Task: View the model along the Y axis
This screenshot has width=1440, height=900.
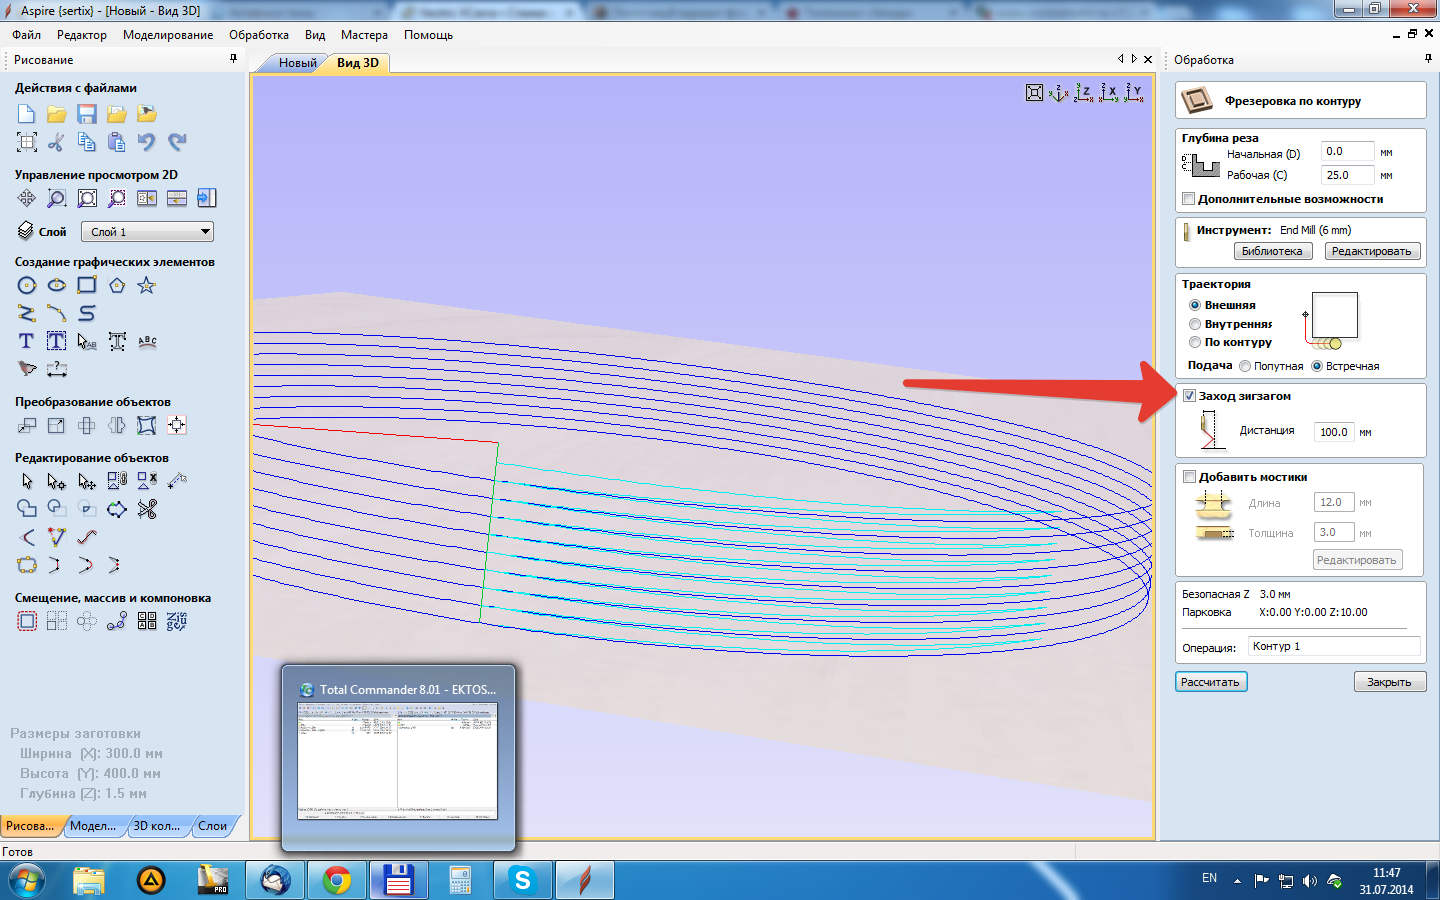Action: 1134,93
